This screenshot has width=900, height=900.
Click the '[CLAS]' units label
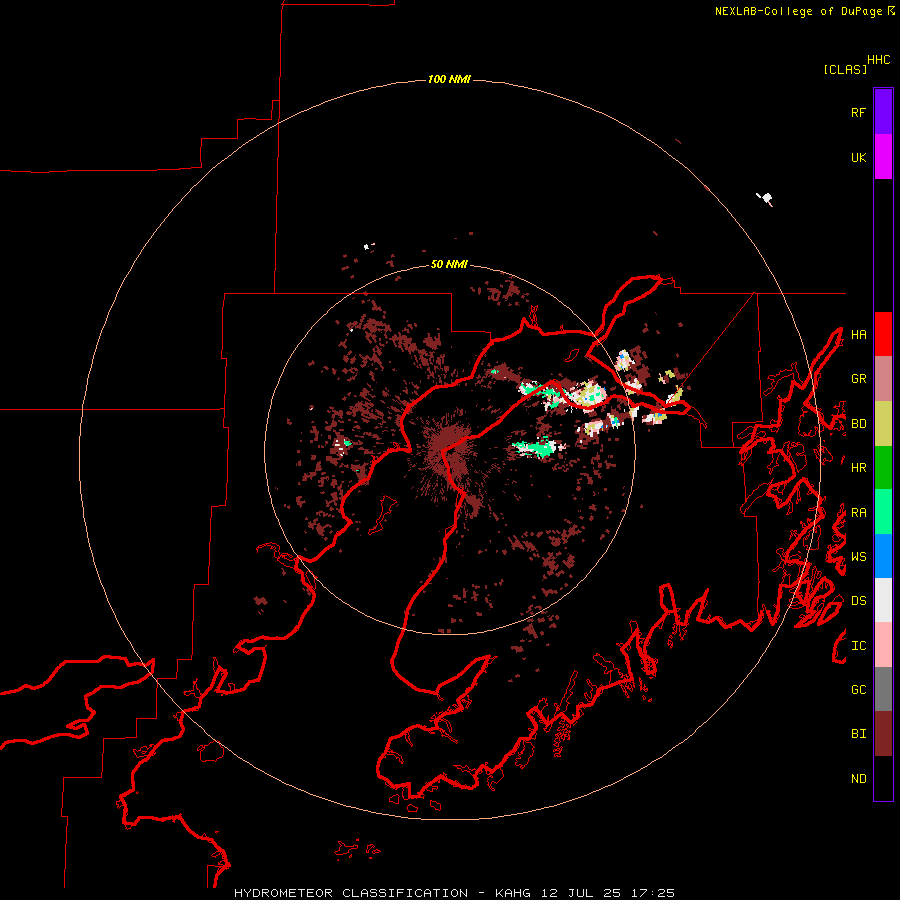[844, 69]
